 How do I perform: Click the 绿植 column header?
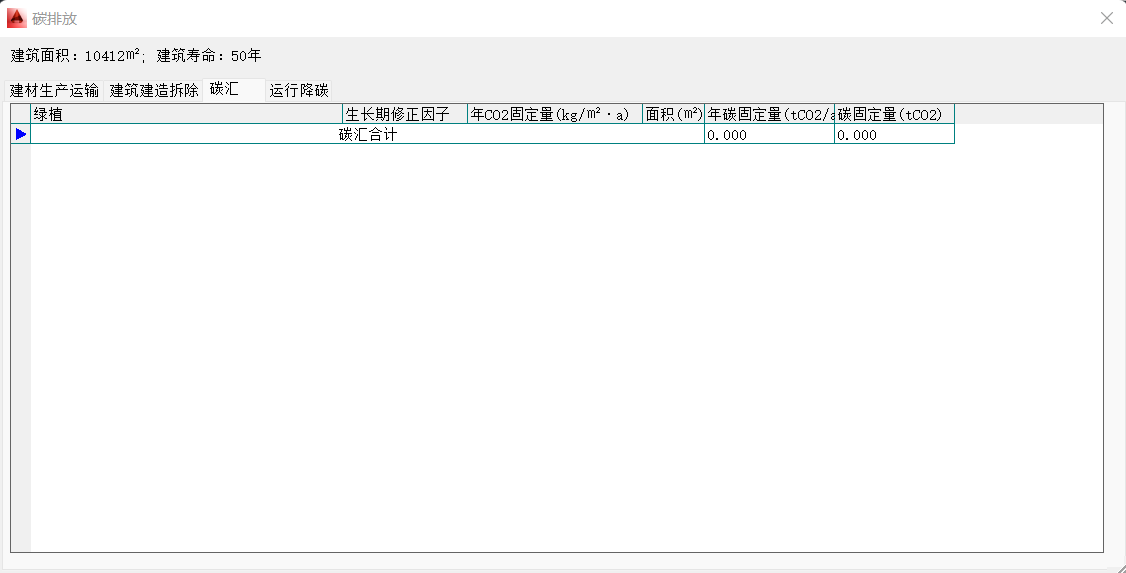click(x=186, y=114)
